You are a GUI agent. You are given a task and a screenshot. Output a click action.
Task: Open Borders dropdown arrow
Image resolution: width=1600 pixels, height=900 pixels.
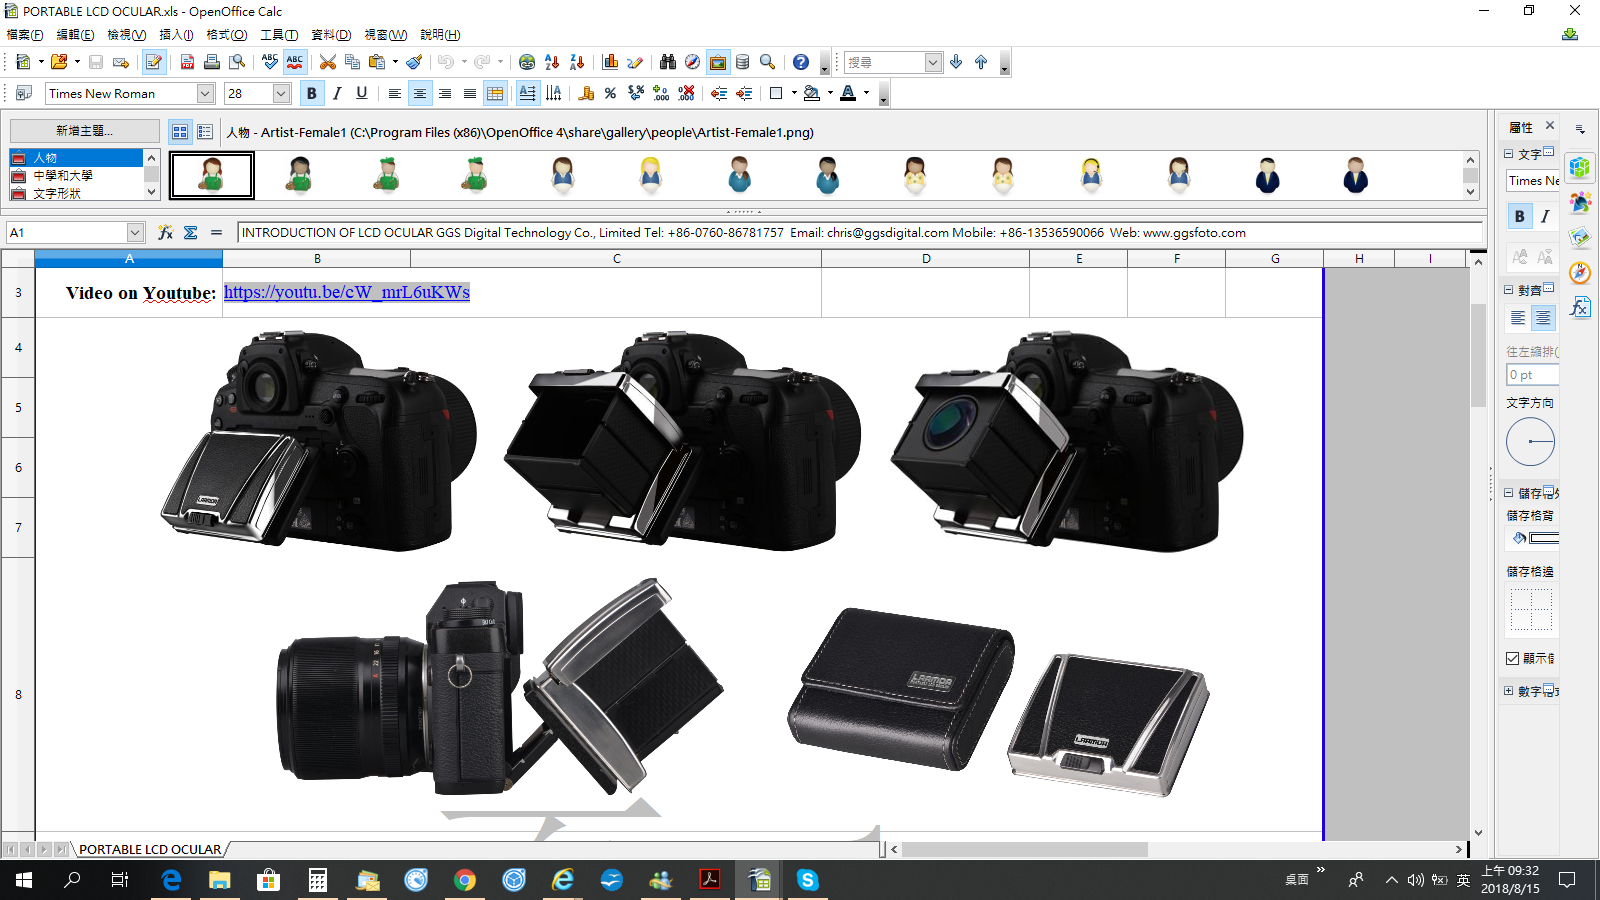coord(794,93)
